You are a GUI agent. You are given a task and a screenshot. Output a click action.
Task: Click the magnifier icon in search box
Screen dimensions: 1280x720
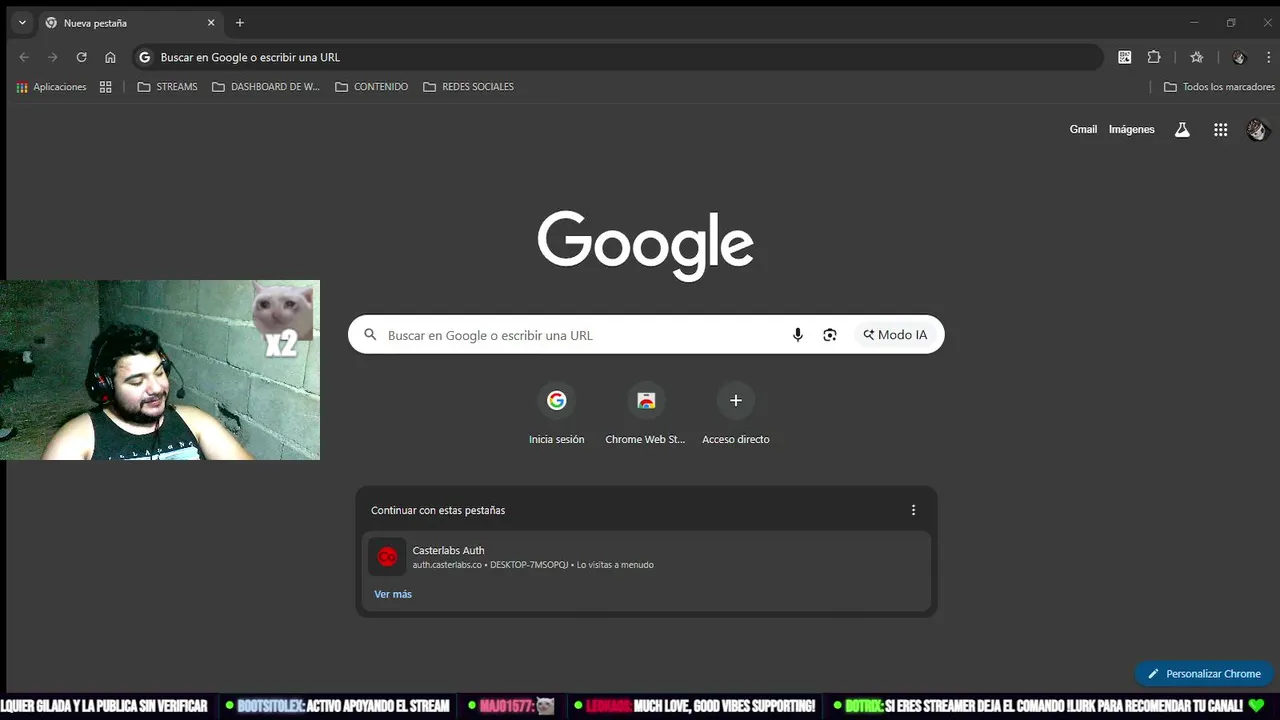(370, 335)
